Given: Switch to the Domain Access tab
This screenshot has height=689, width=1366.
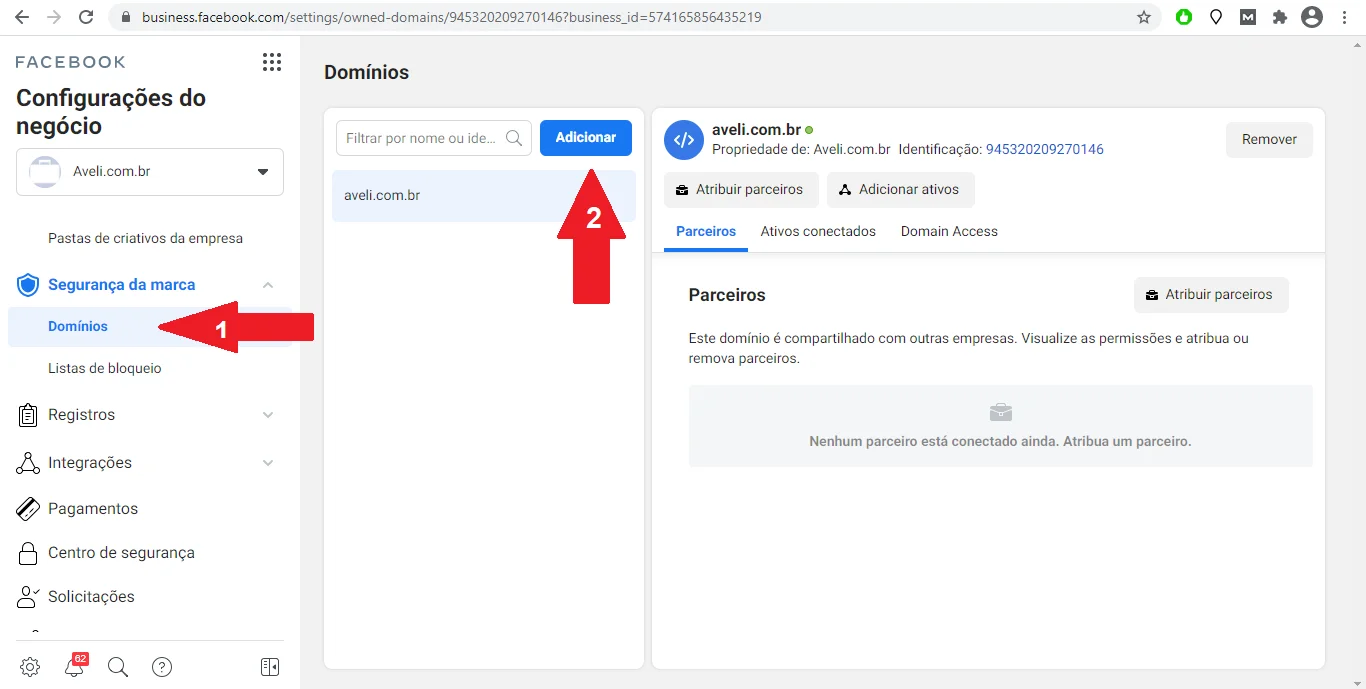Looking at the screenshot, I should (x=949, y=232).
